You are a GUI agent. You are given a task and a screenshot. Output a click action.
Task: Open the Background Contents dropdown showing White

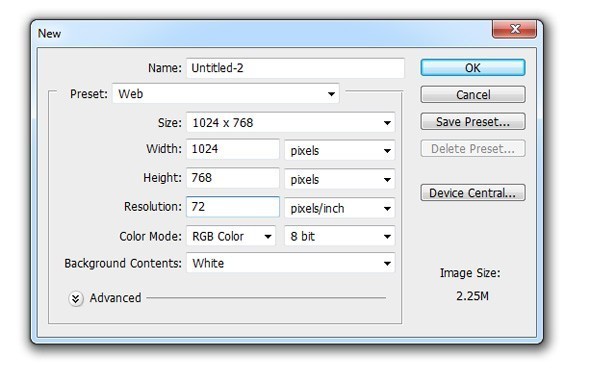coord(290,263)
